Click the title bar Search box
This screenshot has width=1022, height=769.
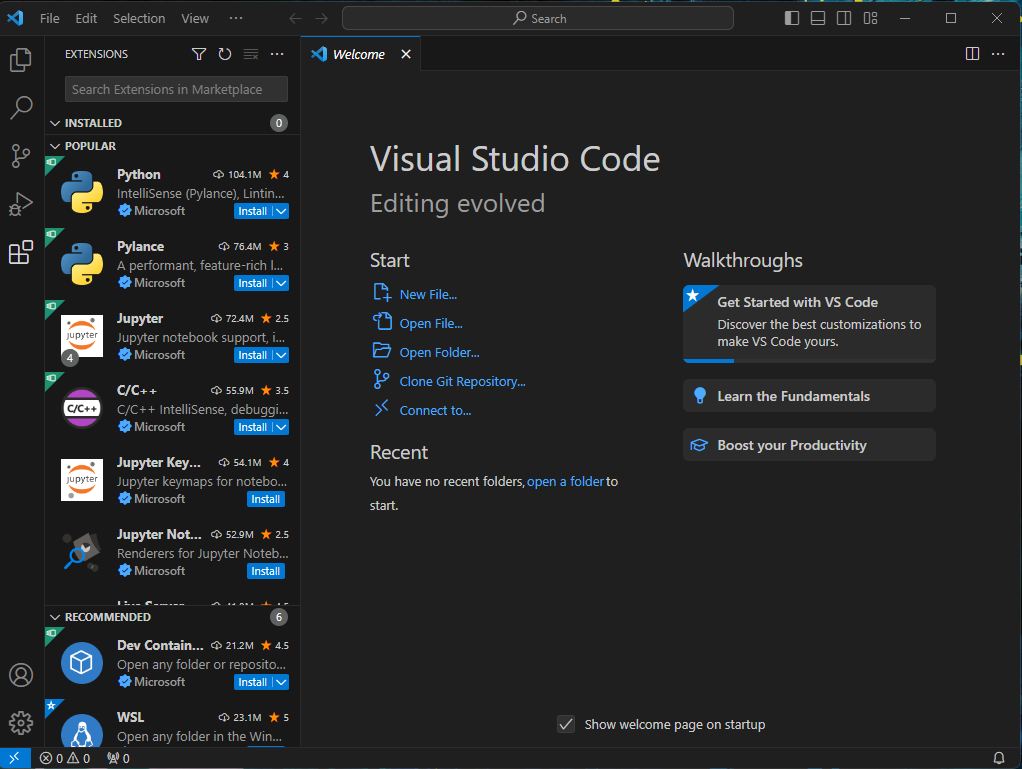coord(538,18)
